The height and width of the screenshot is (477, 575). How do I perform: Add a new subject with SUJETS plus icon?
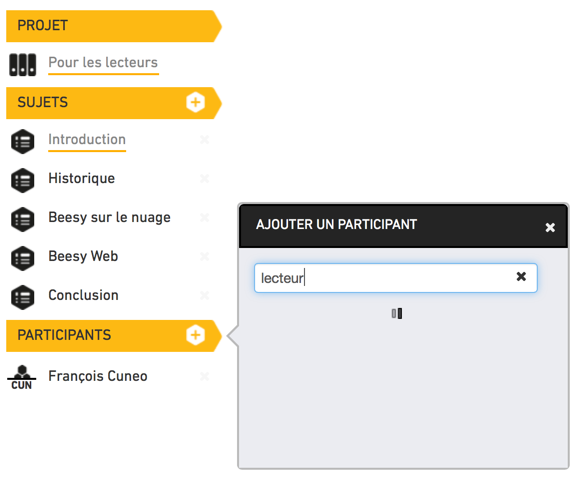pos(195,102)
